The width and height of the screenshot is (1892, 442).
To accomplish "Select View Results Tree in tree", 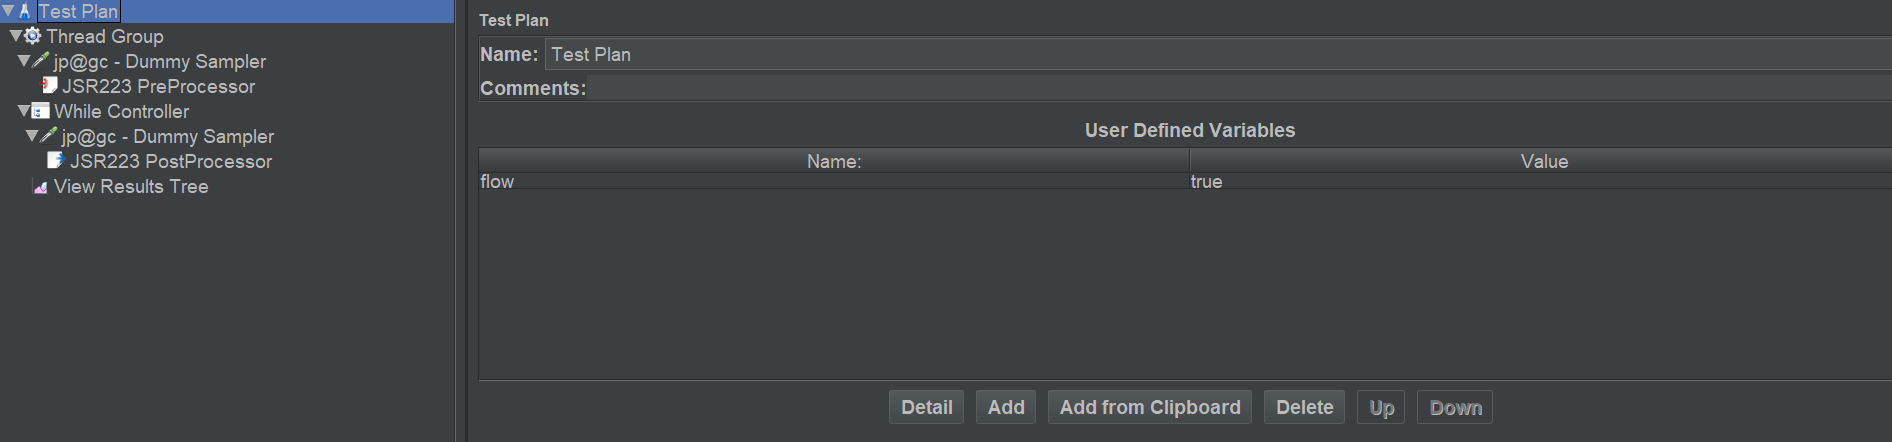I will 131,186.
